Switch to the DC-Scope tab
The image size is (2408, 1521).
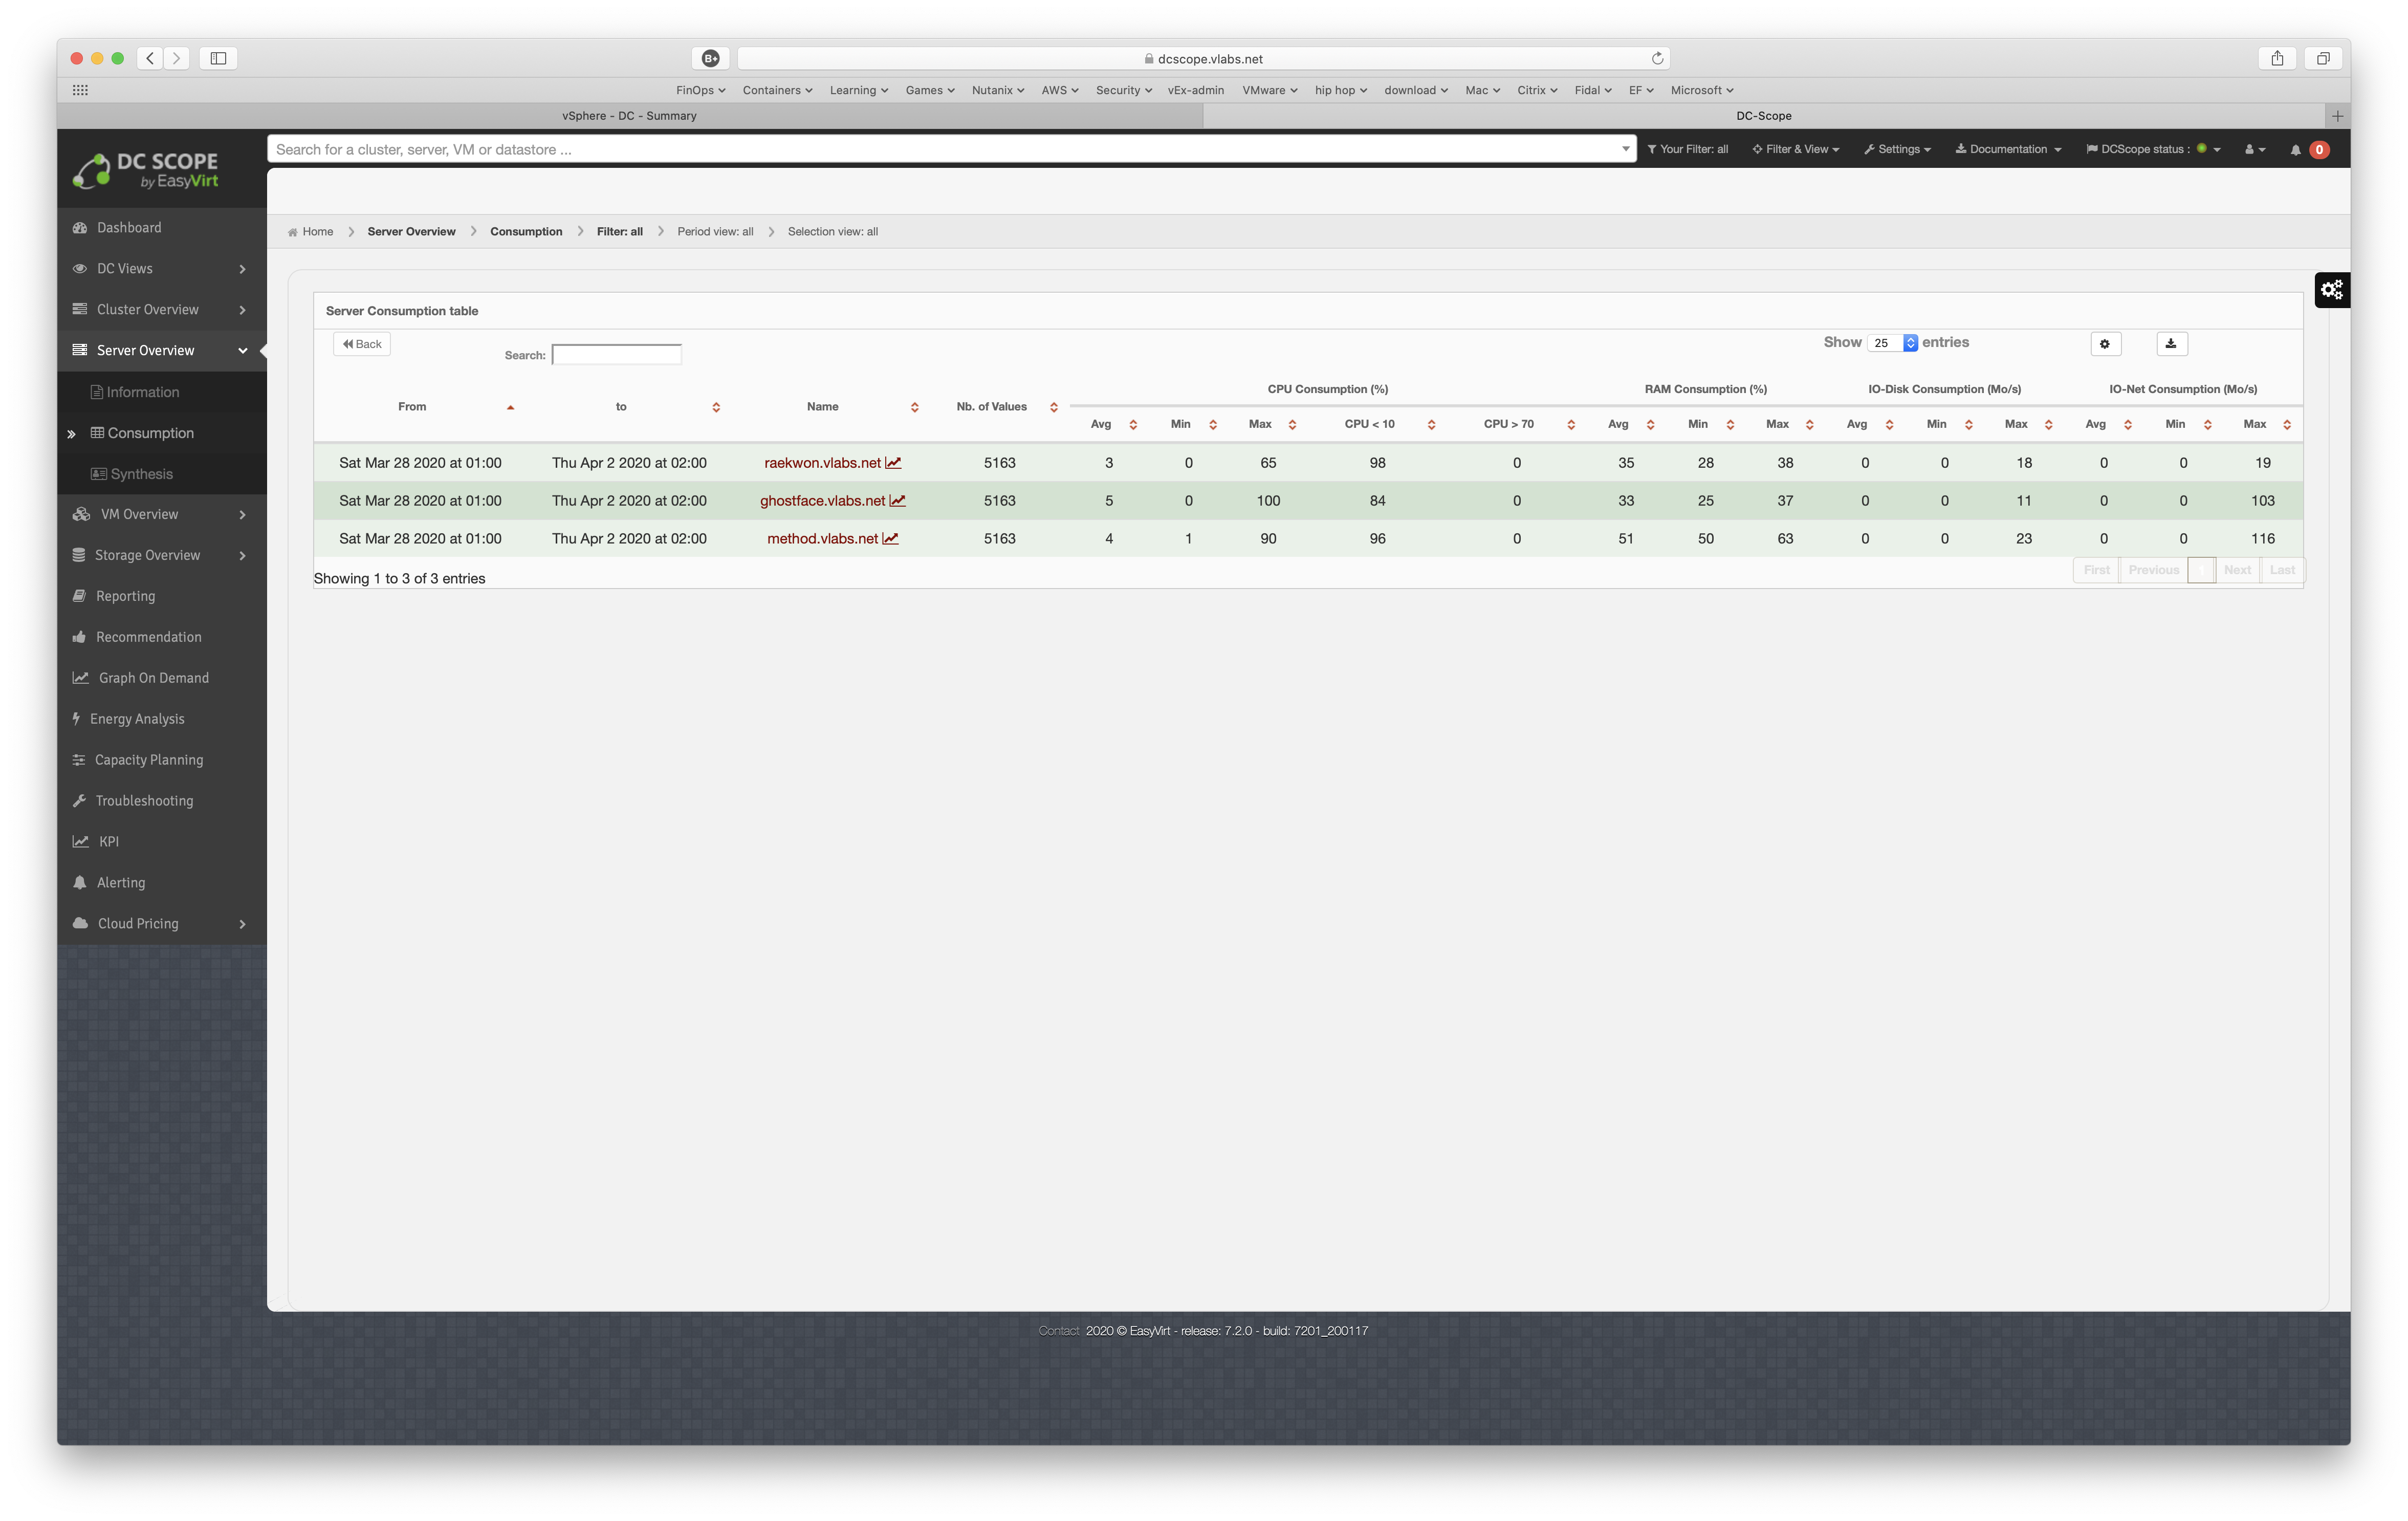coord(1764,116)
